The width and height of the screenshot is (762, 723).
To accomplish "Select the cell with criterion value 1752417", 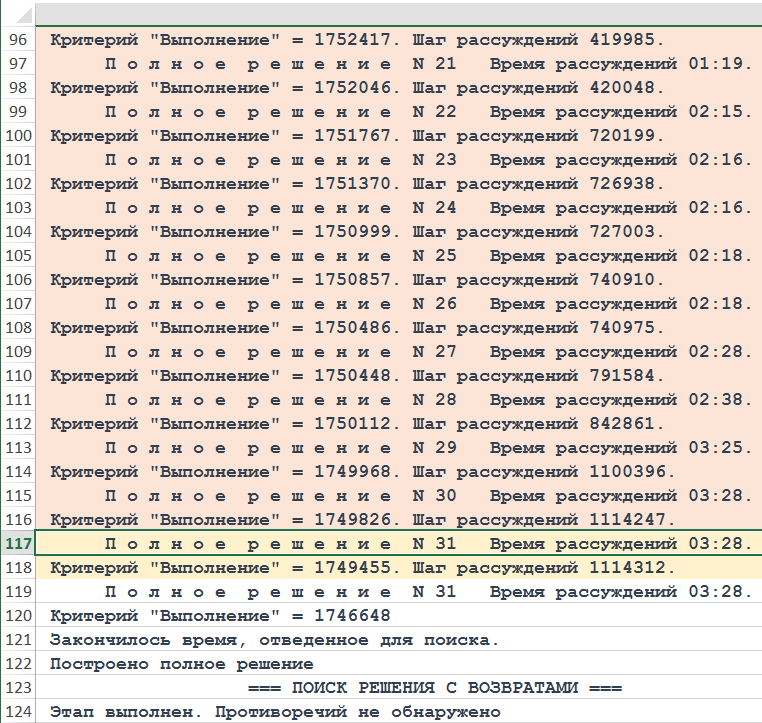I will (357, 40).
